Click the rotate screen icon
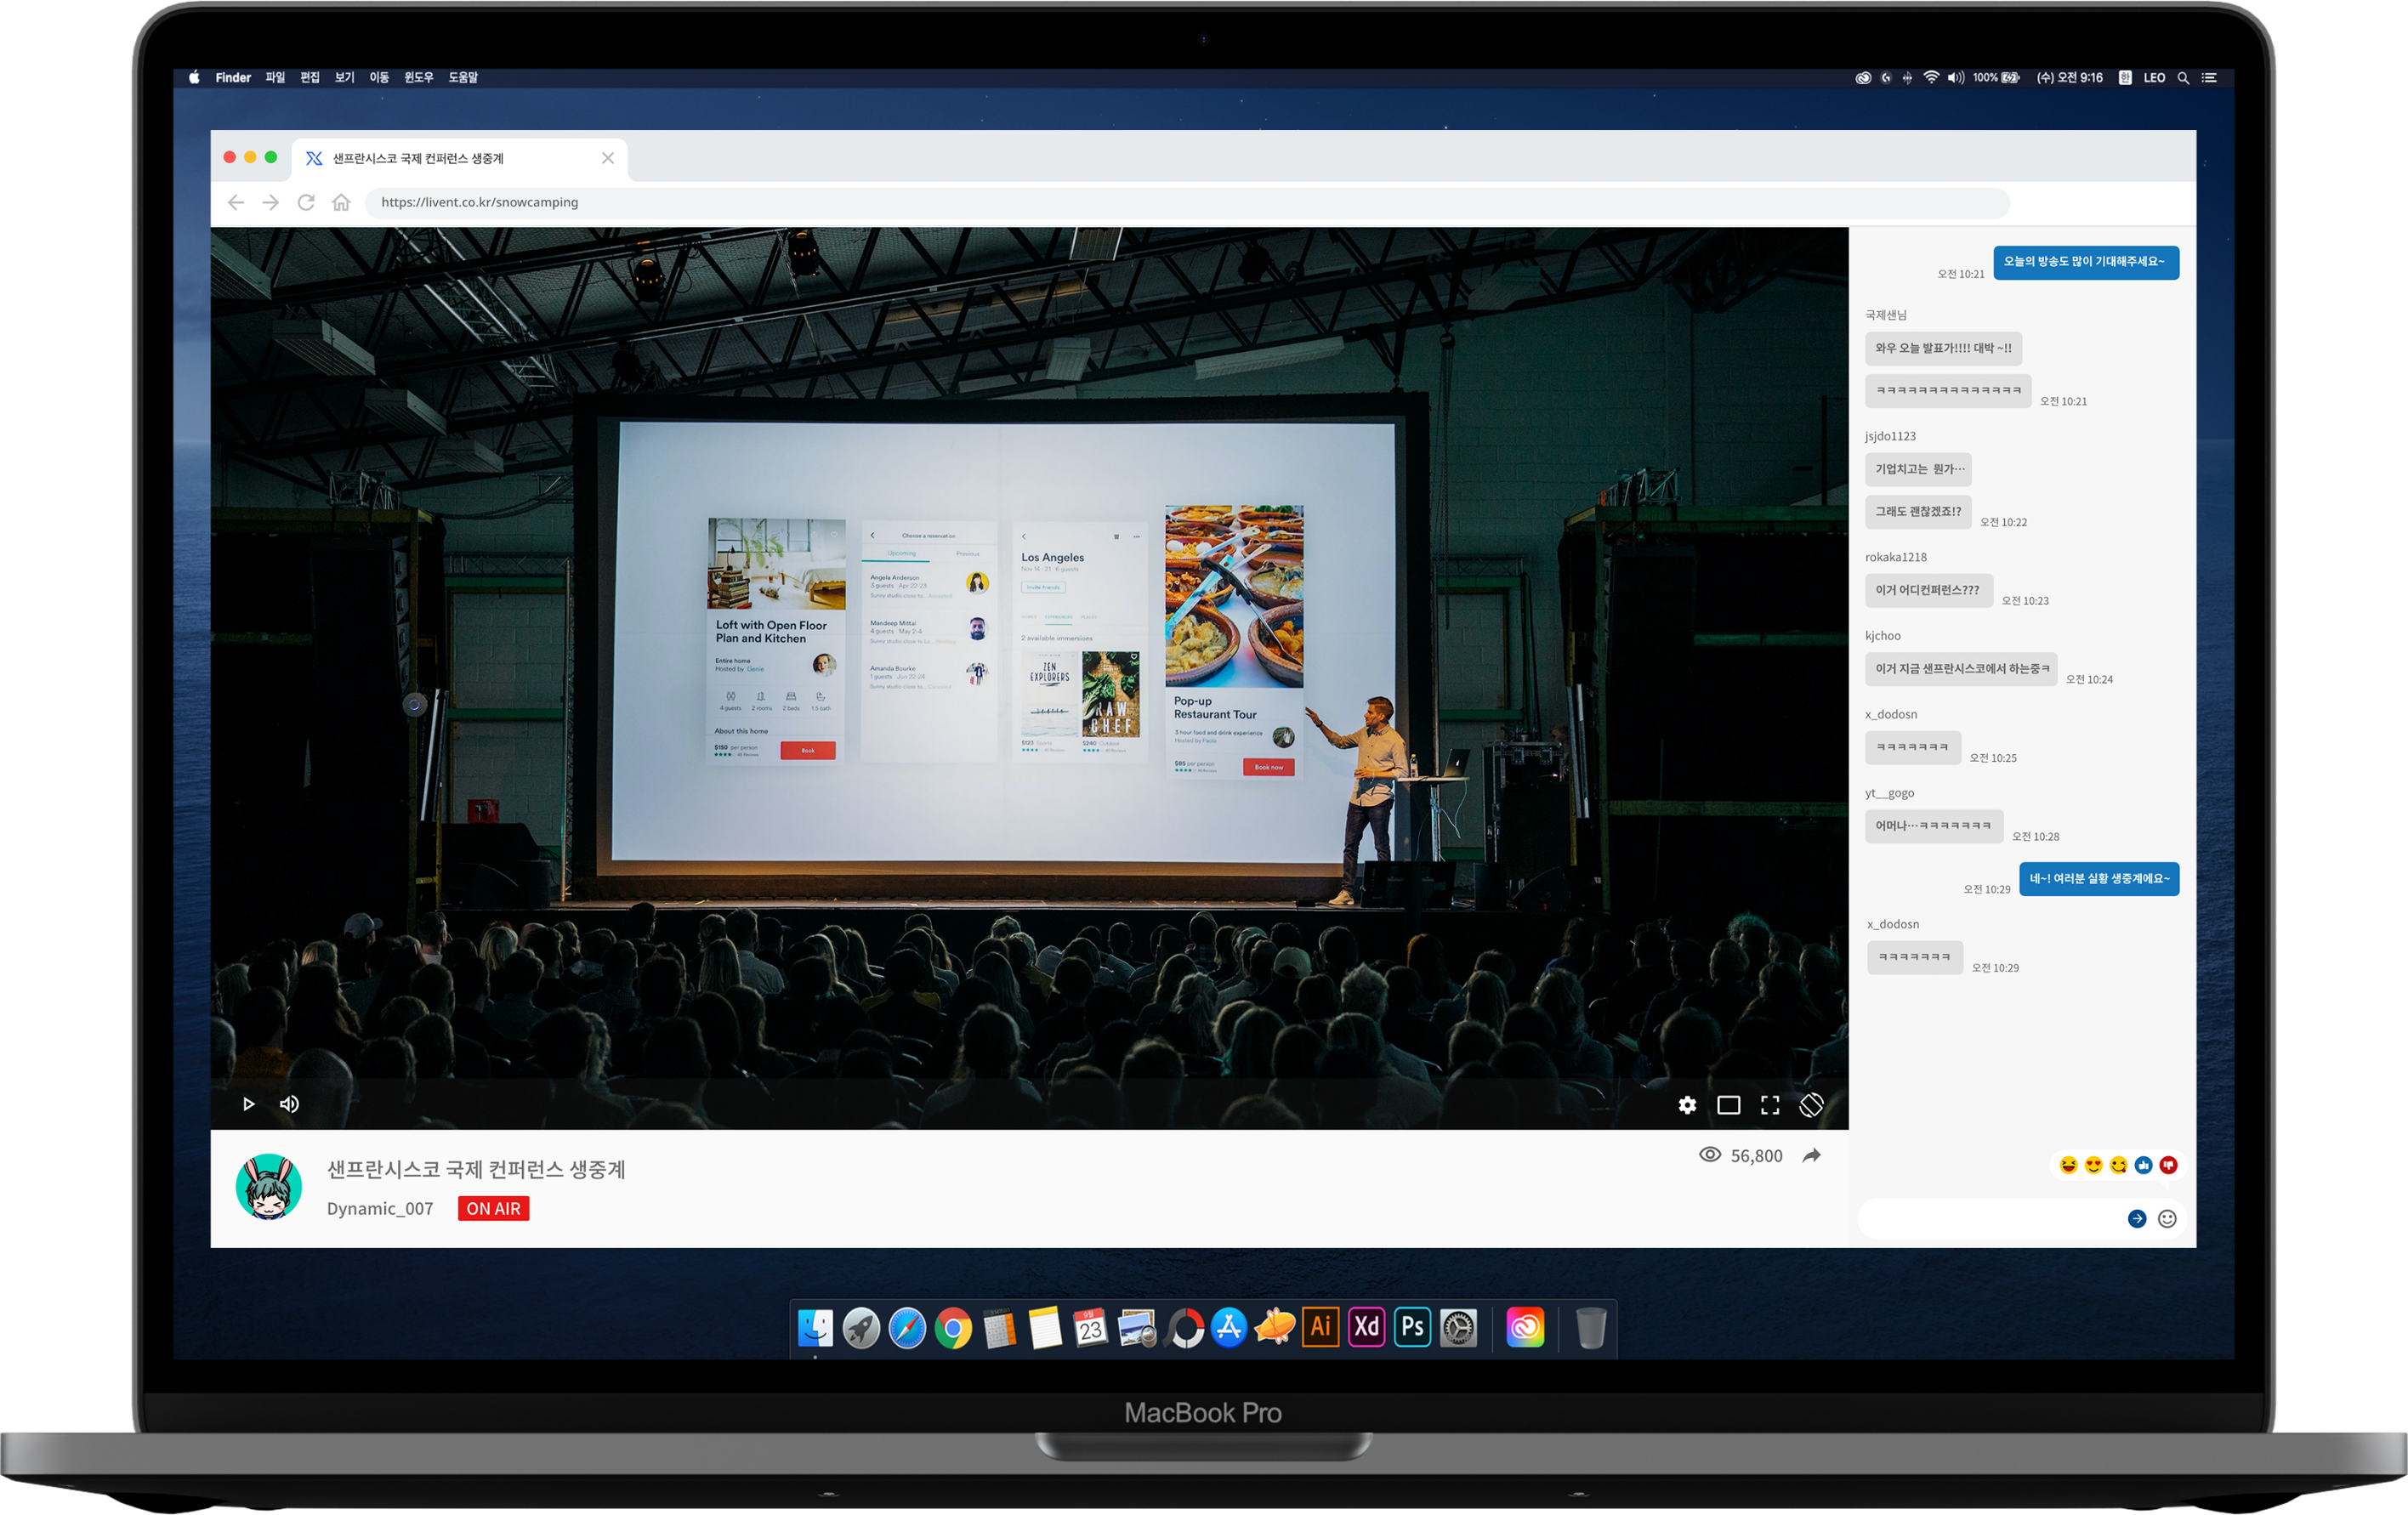The height and width of the screenshot is (1515, 2408). (x=1811, y=1105)
